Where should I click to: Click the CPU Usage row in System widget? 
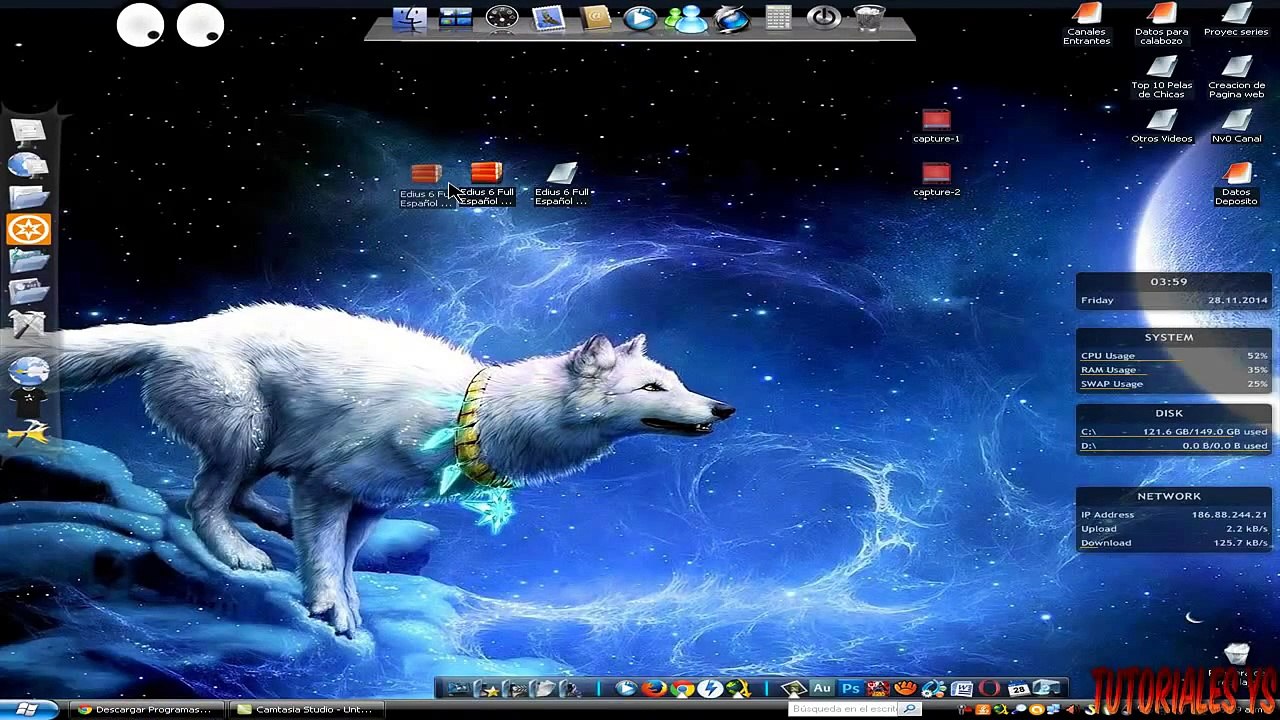click(1174, 356)
